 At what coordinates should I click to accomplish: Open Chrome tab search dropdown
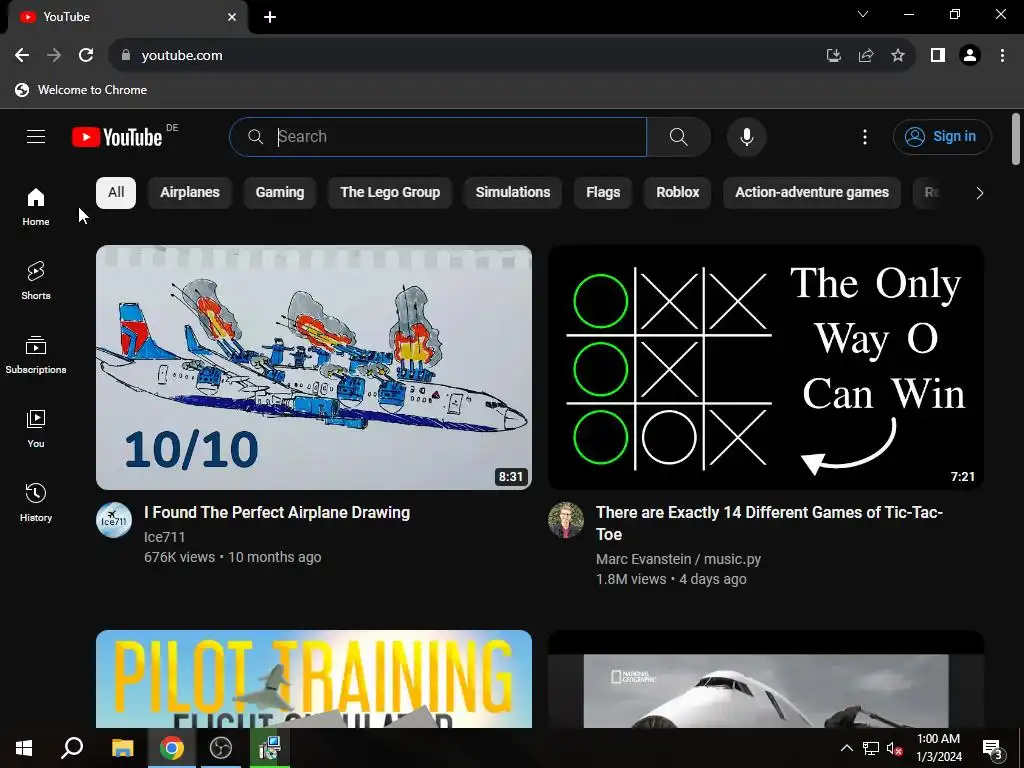pyautogui.click(x=863, y=14)
